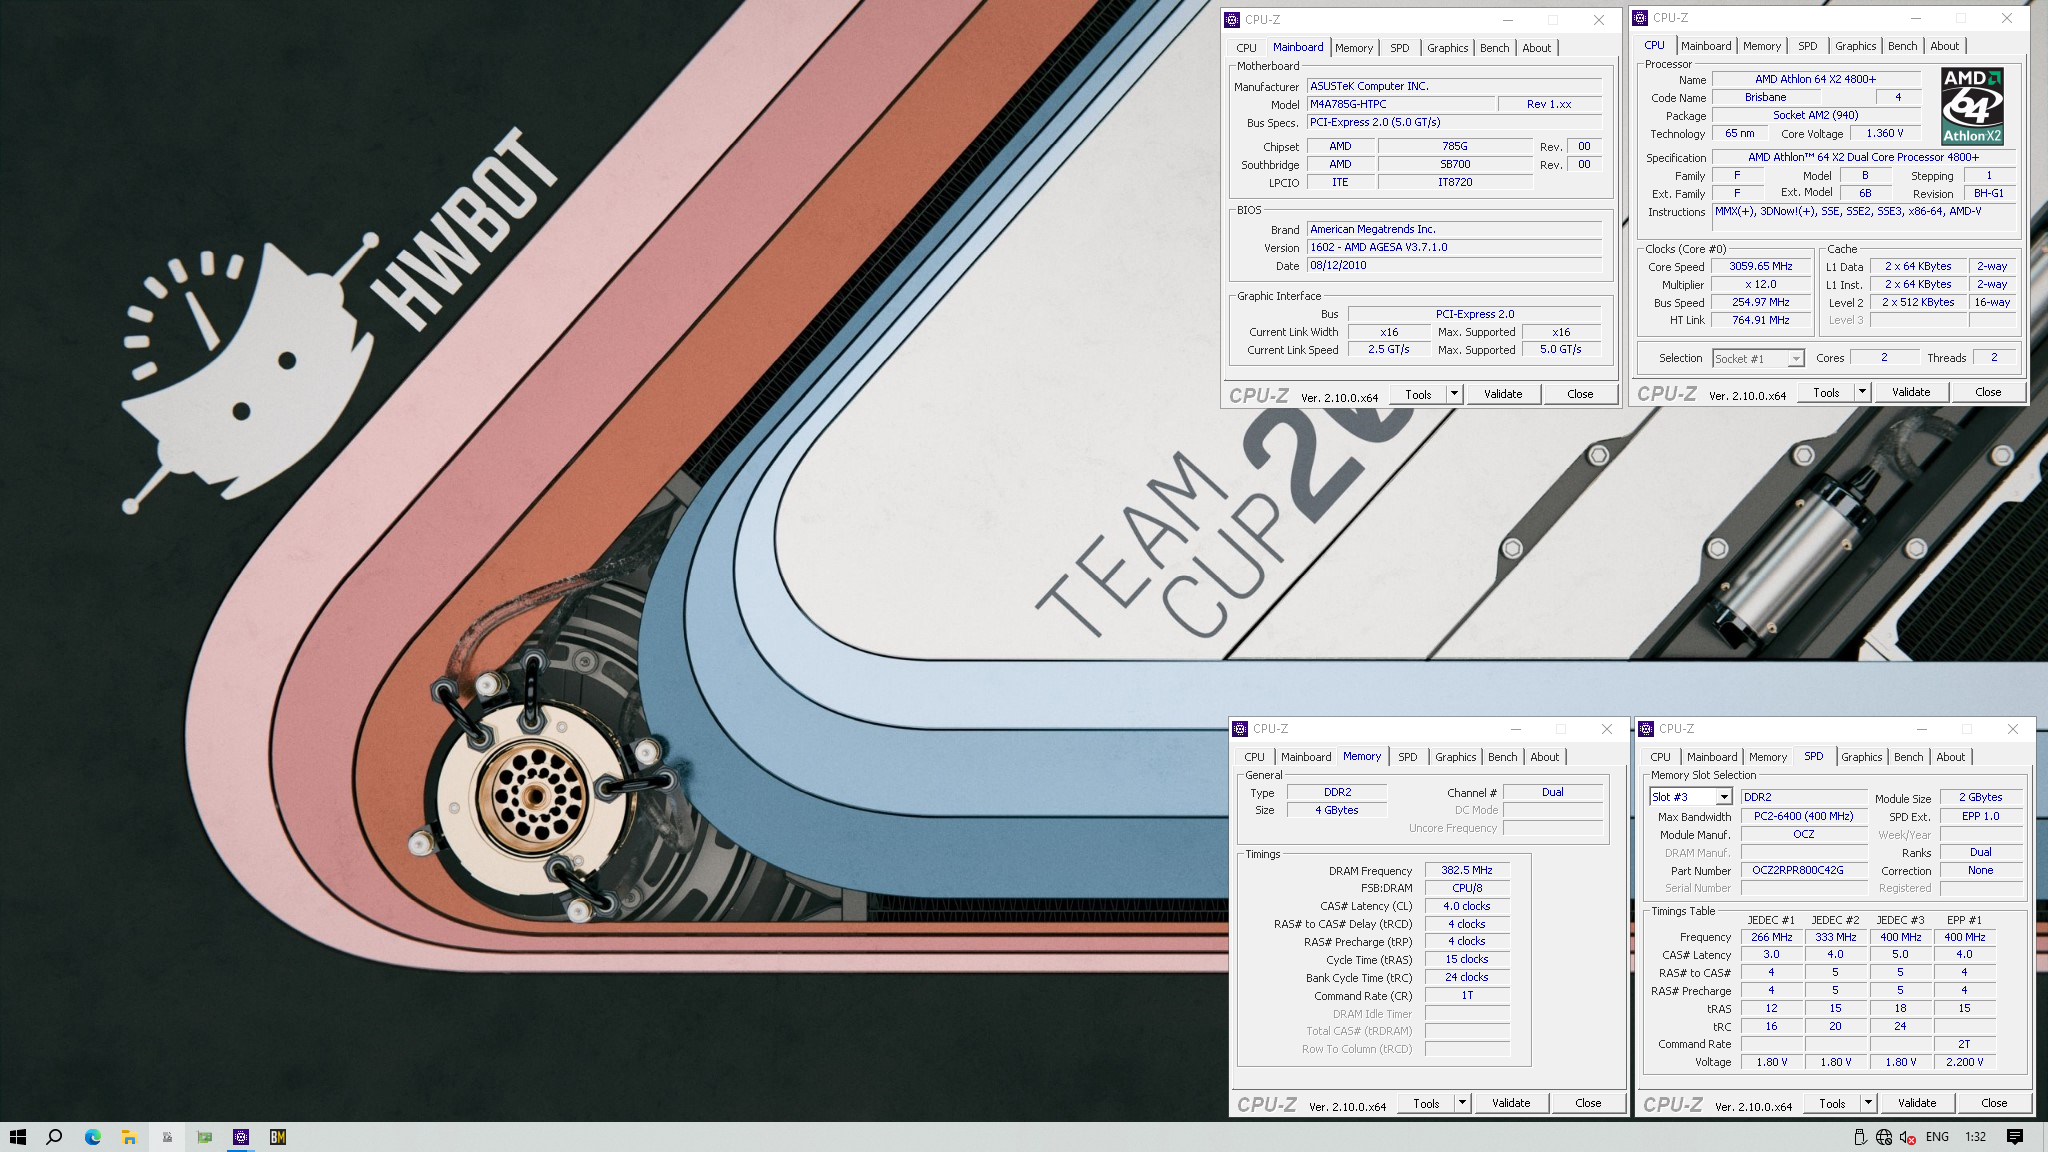2048x1152 pixels.
Task: Select Graphics tab in Memory window
Action: 1455,757
